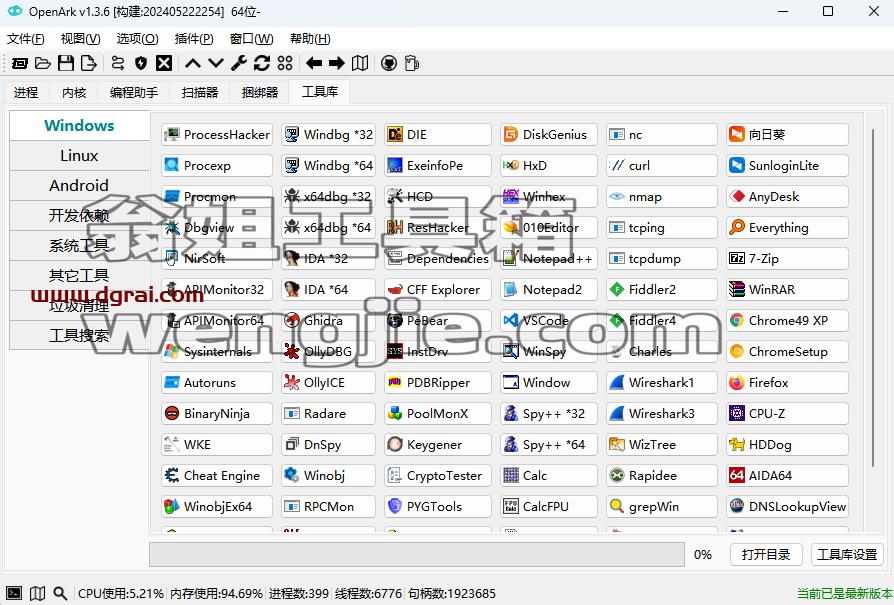The image size is (894, 605).
Task: Open DIE detect-it-easy tool
Action: point(437,135)
